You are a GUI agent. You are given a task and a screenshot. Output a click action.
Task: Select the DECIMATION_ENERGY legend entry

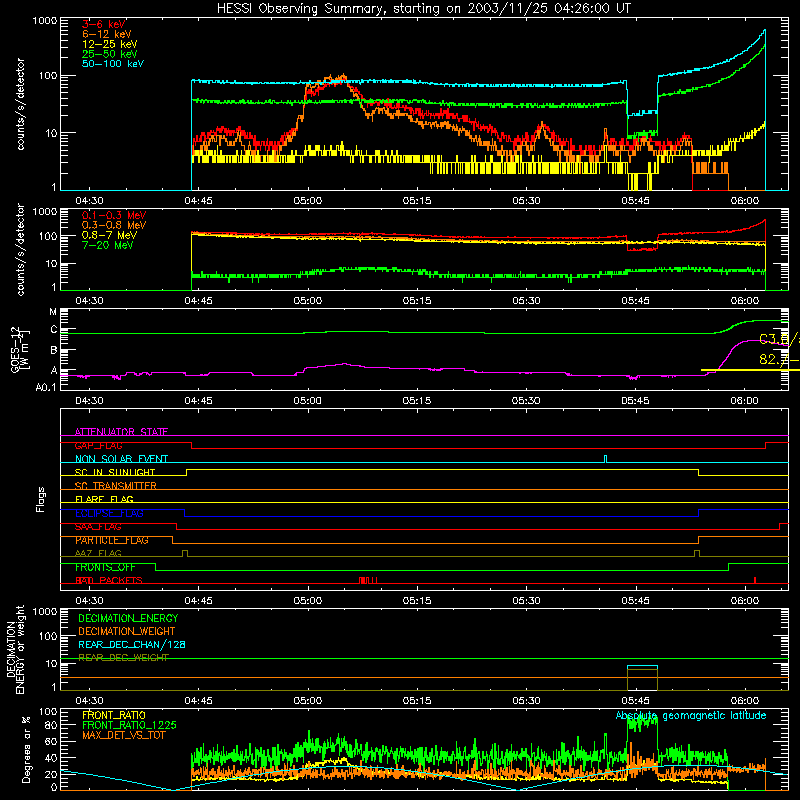click(x=128, y=618)
